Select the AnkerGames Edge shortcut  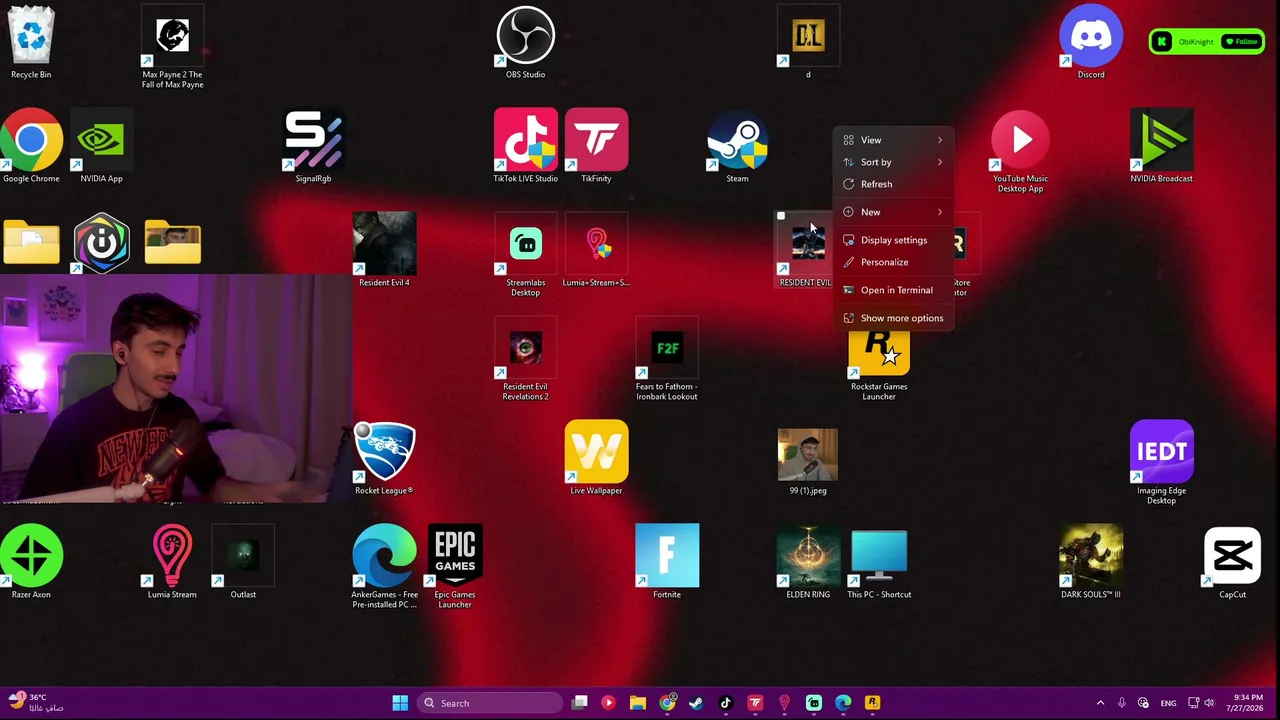pos(384,567)
